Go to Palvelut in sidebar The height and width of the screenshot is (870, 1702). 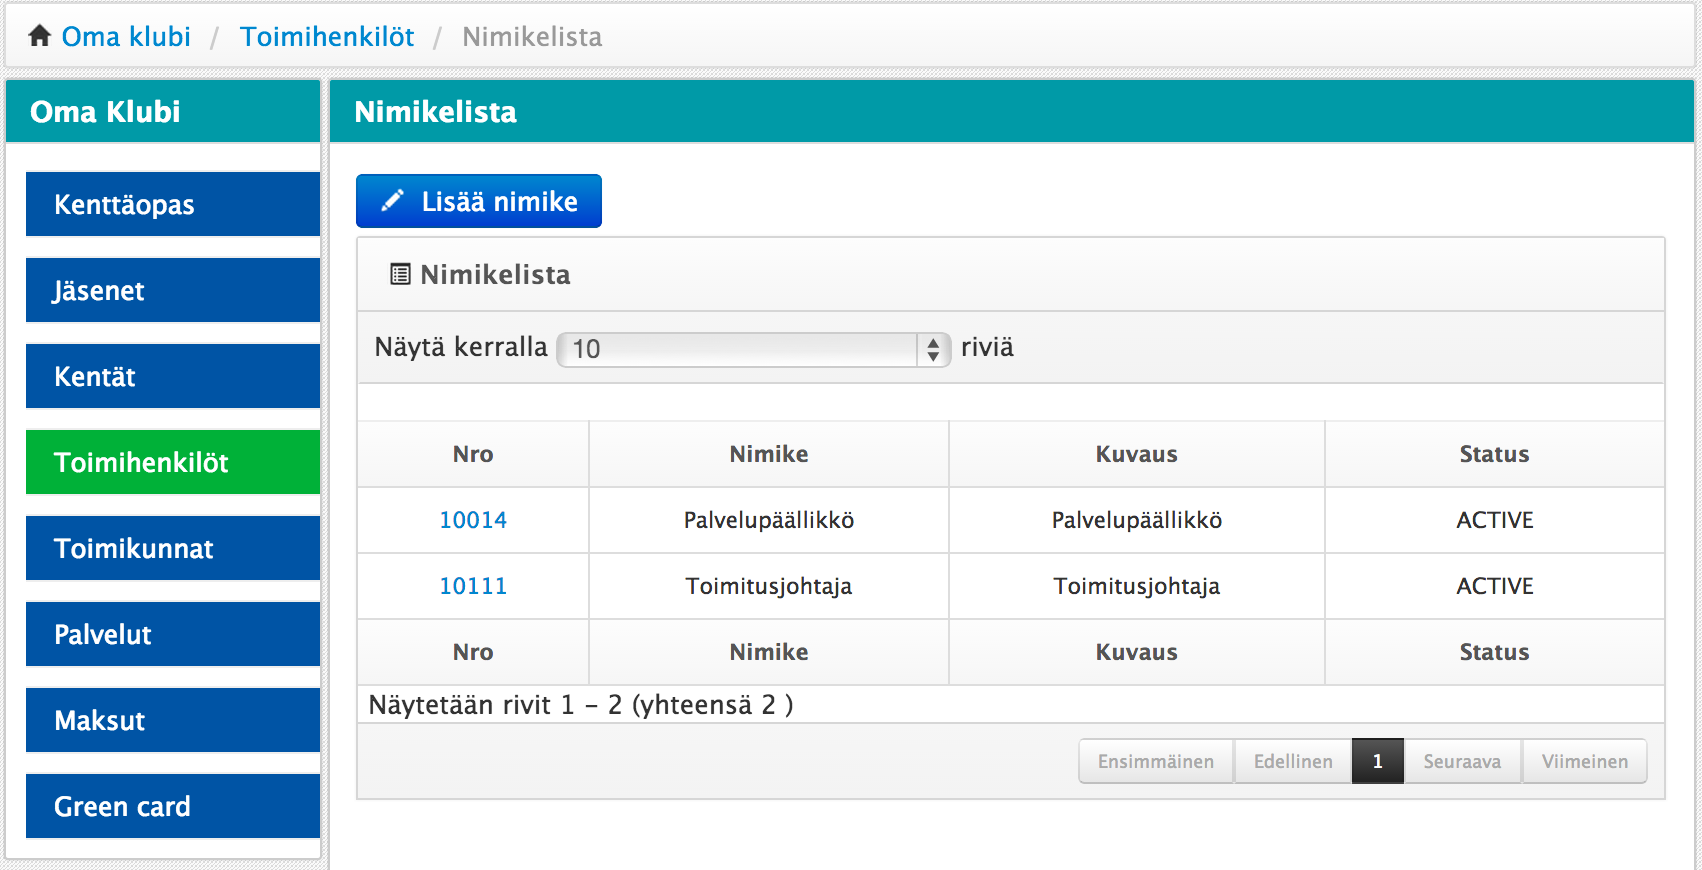pos(173,634)
